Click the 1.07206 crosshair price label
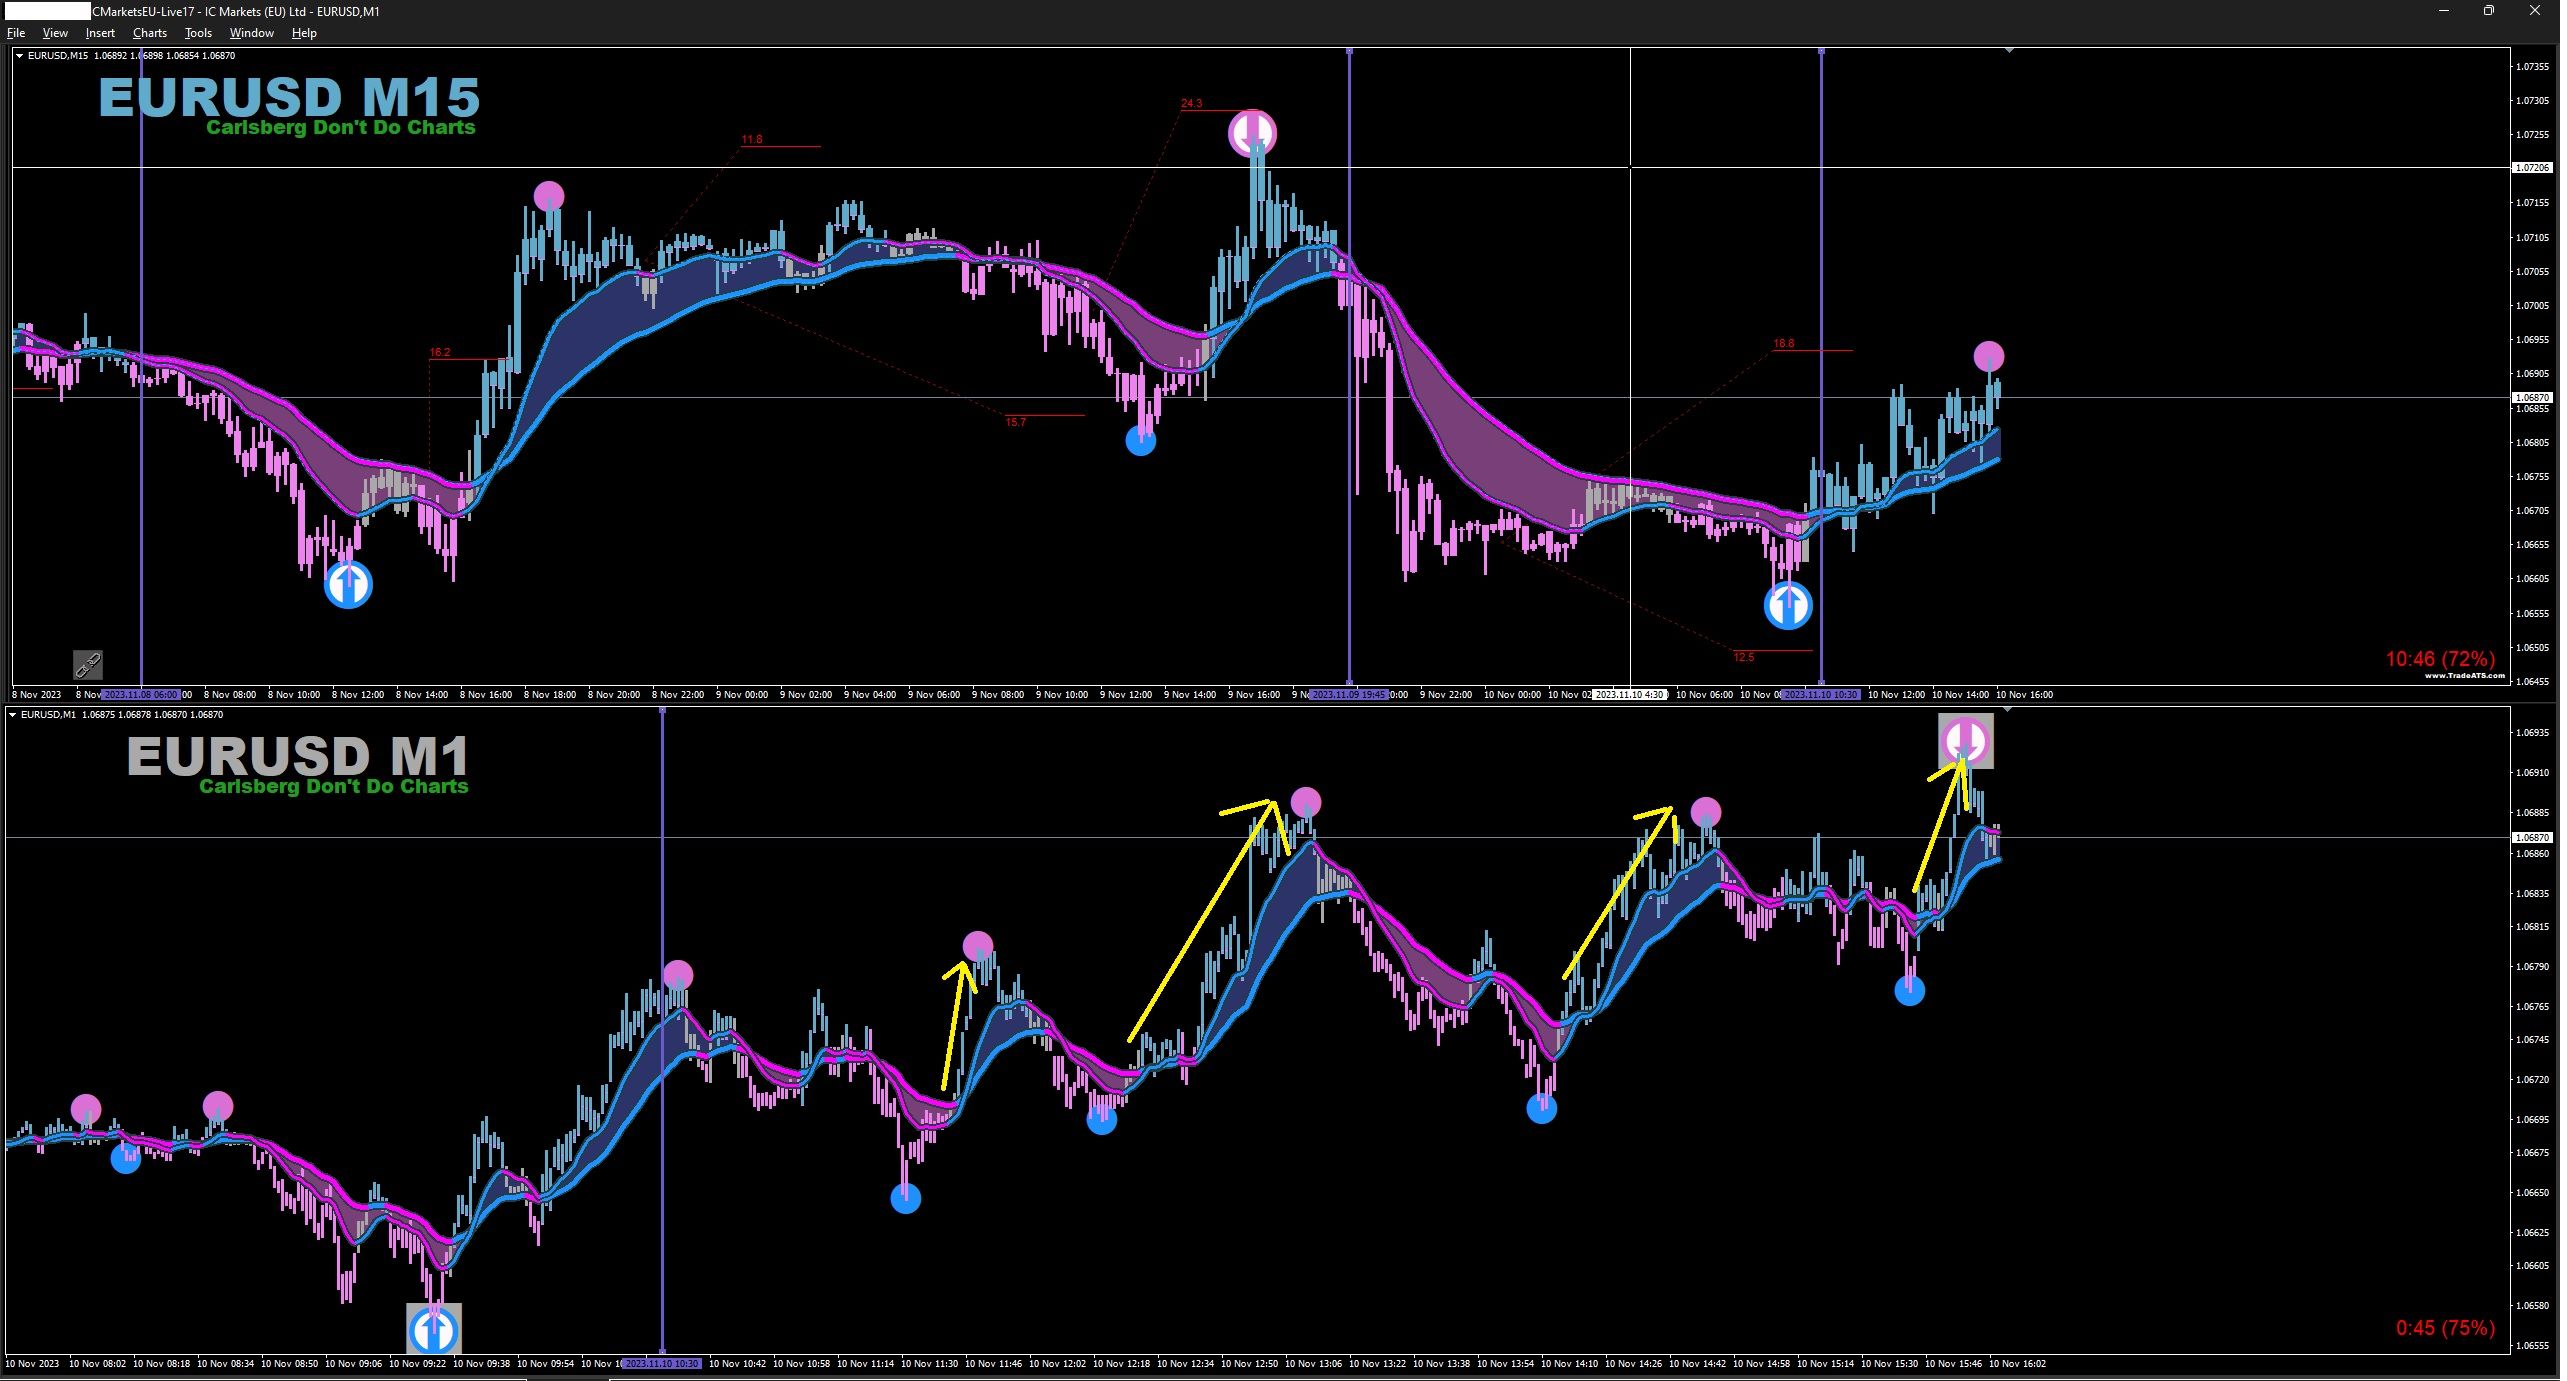Image resolution: width=2567 pixels, height=1381 pixels. click(x=2531, y=168)
